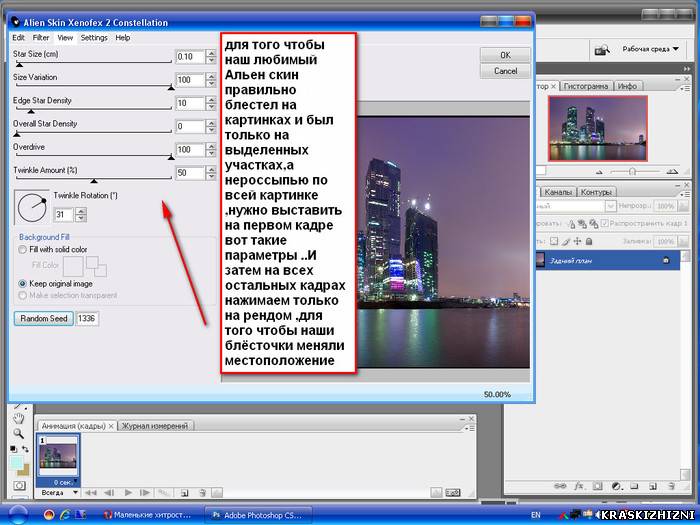Screen dimensions: 700x525
Task: Click the lock transparent pixels icon
Action: tap(554, 242)
